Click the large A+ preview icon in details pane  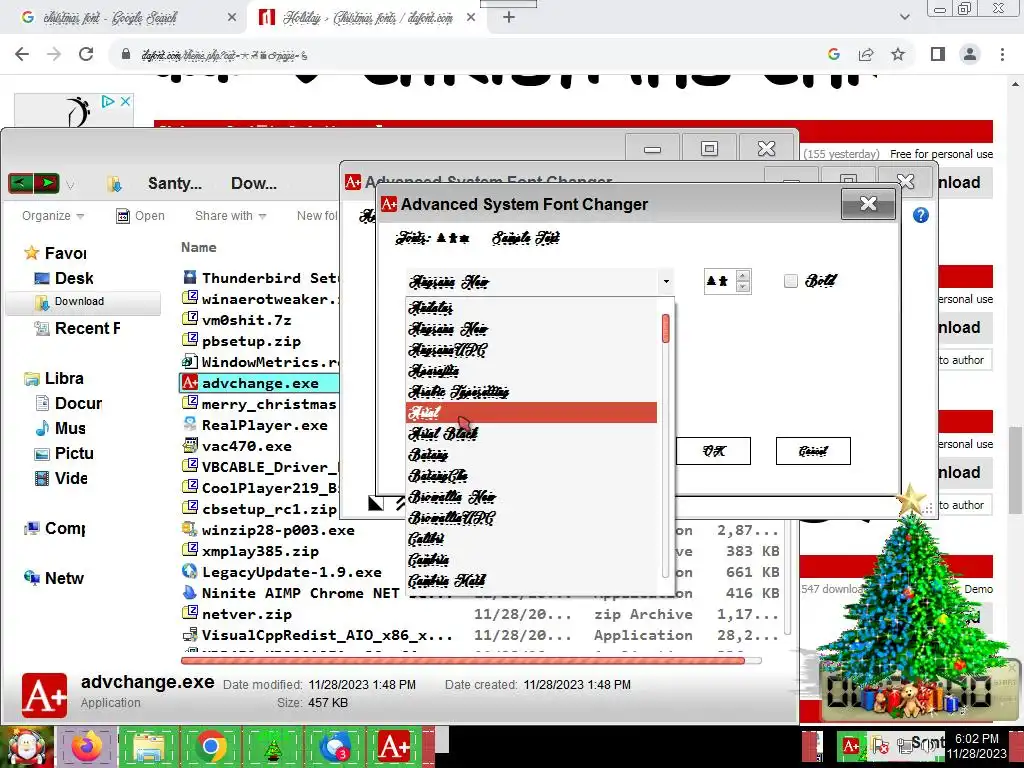pos(44,695)
